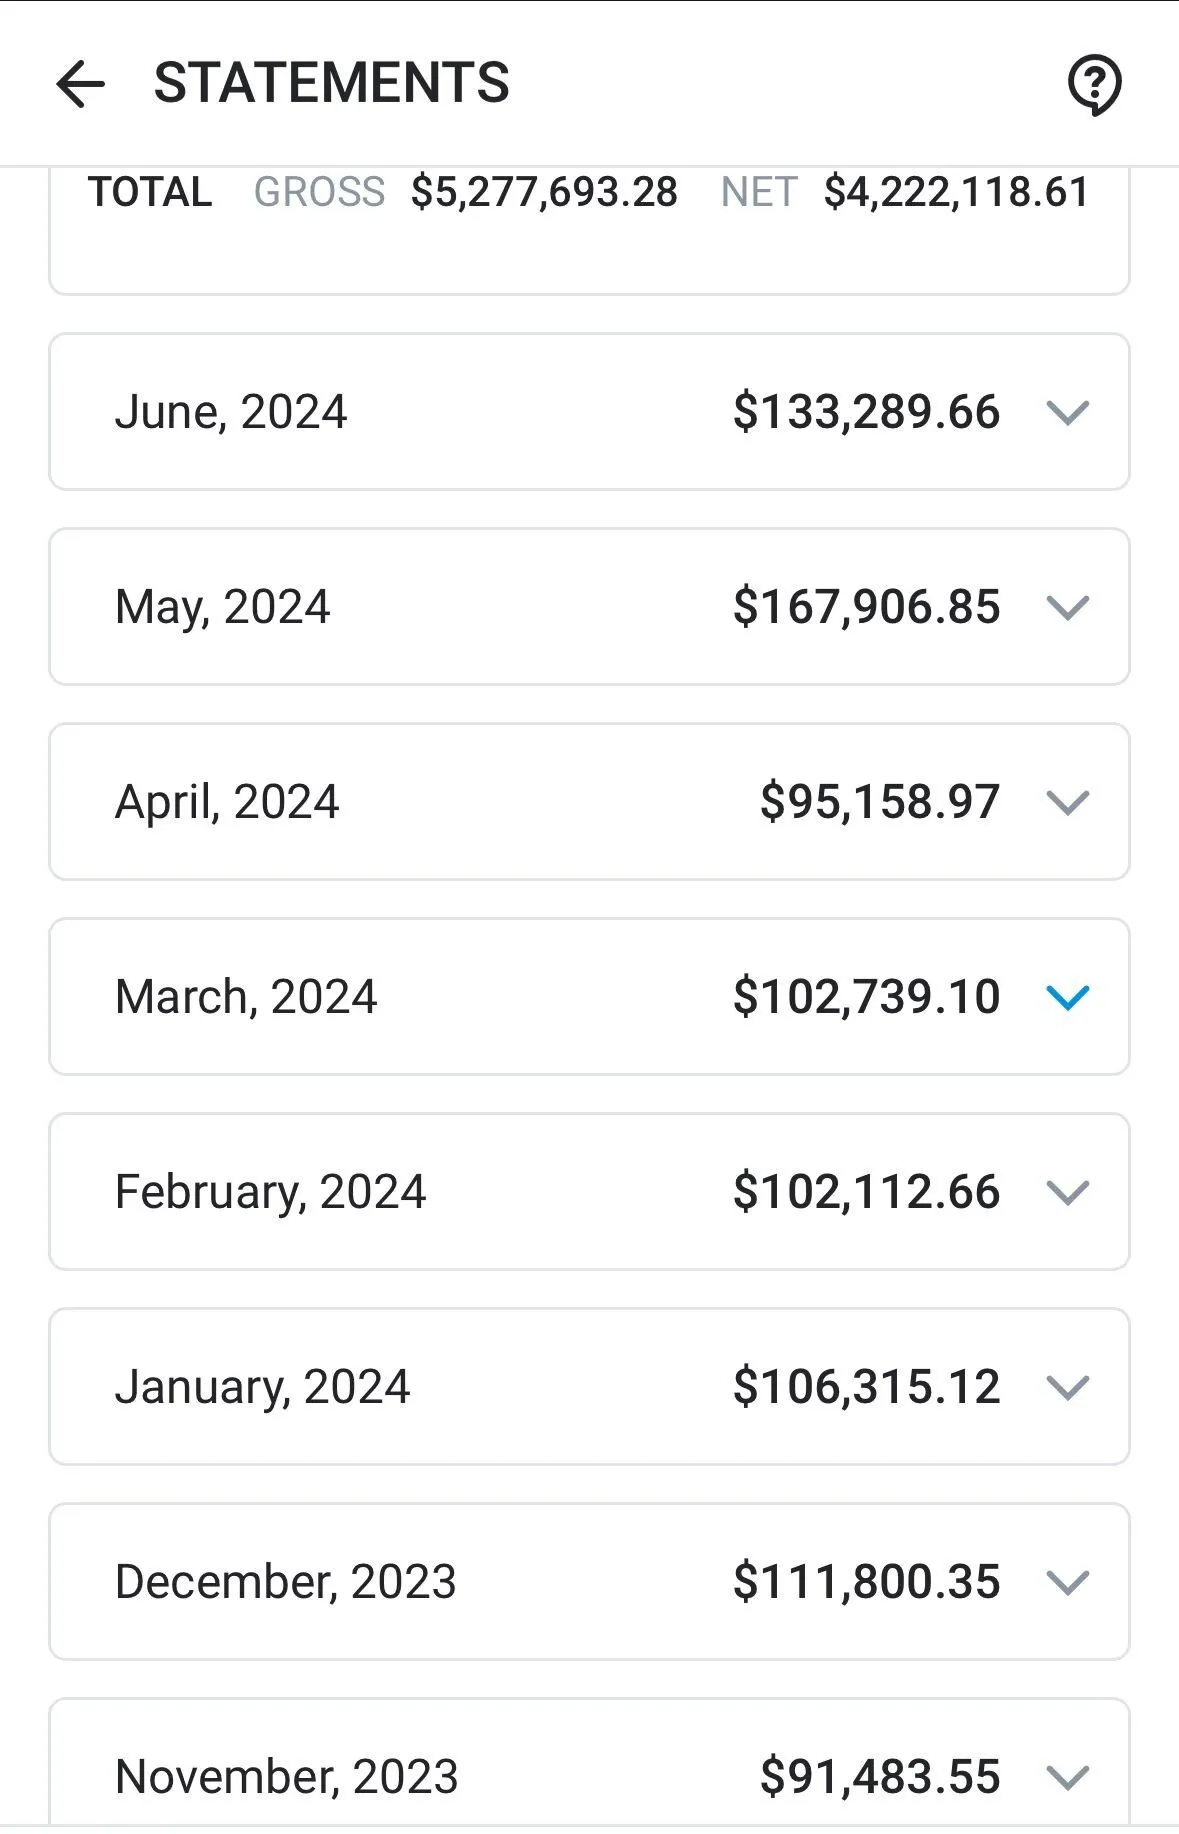Open the November, 2023 statement row
The width and height of the screenshot is (1179, 1834).
click(589, 1766)
